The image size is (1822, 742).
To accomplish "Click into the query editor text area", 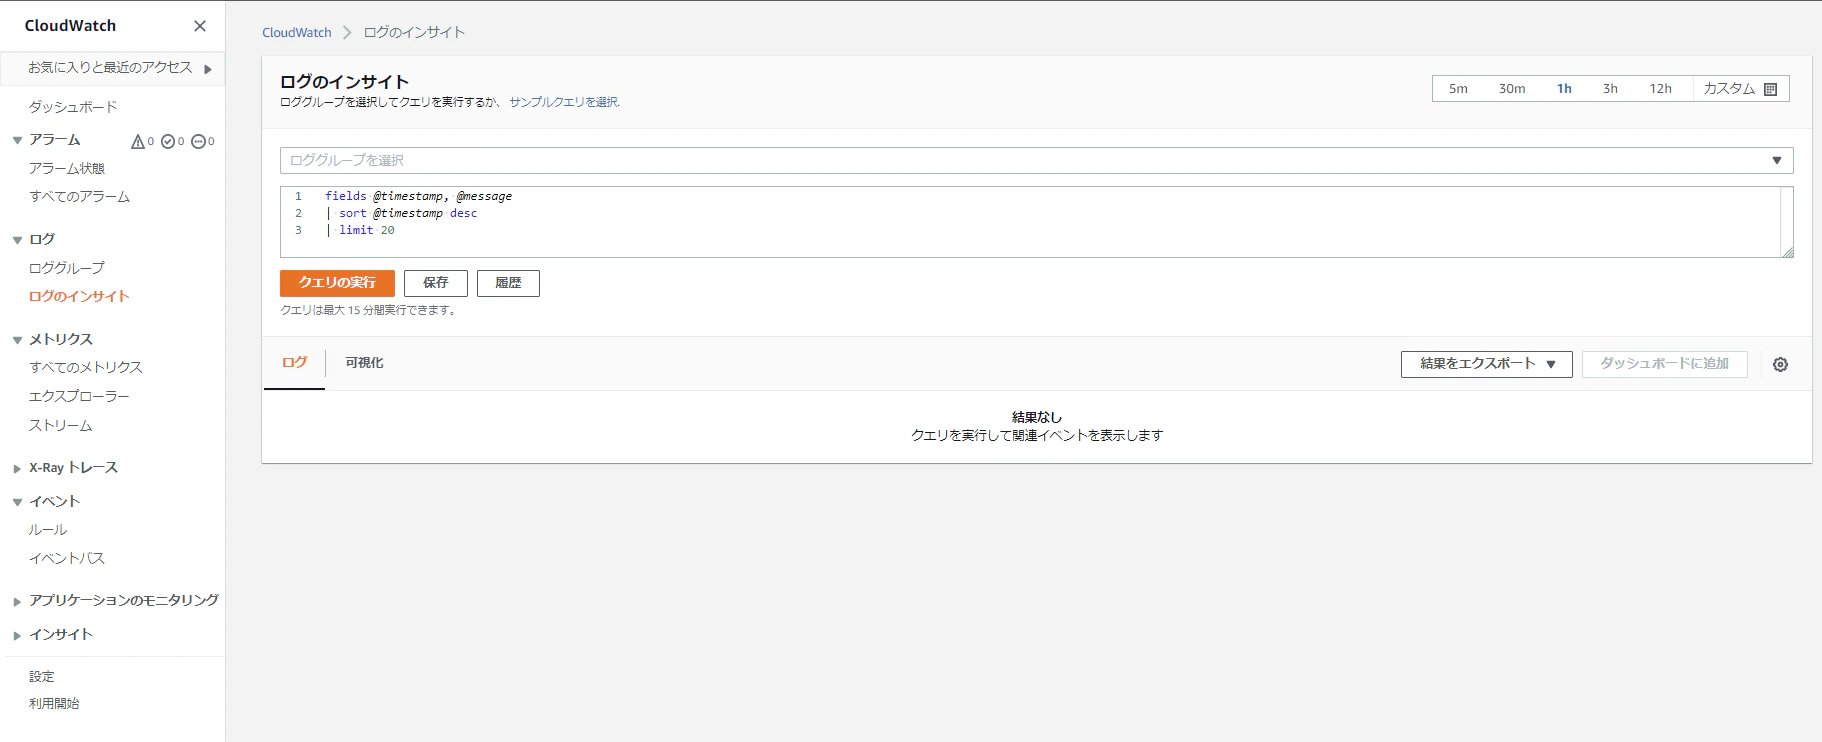I will (x=1036, y=222).
